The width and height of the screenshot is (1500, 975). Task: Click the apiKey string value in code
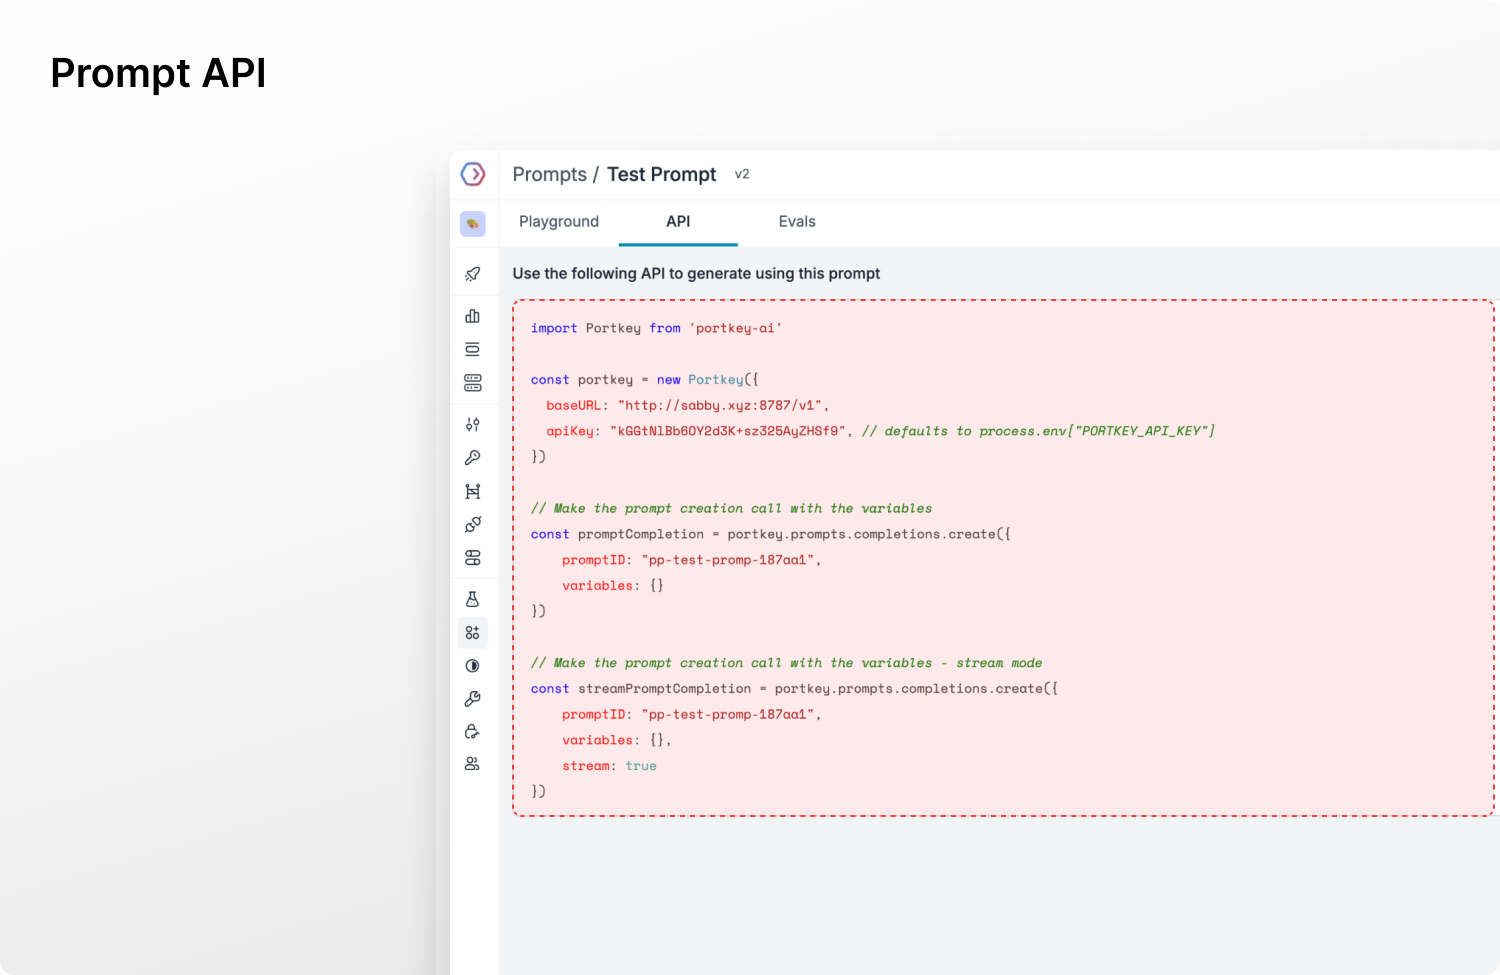pos(728,431)
